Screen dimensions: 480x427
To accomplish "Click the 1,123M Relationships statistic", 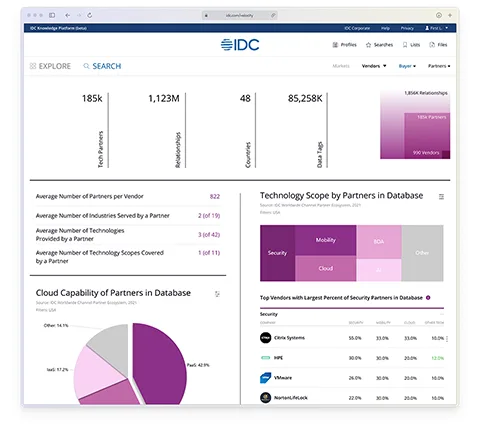I will (164, 98).
